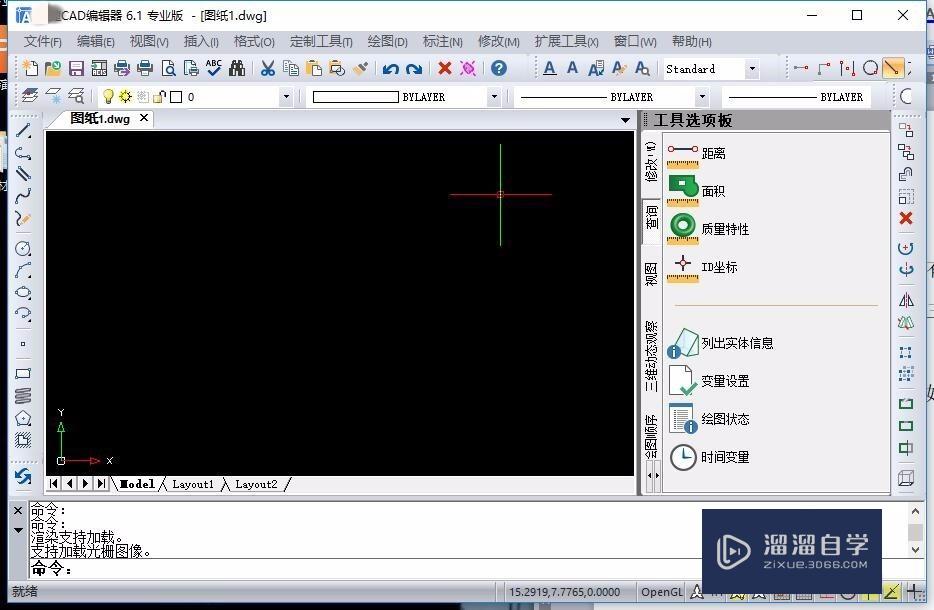Screen dimensions: 934x610
Task: Click the current color swatch beside layer list
Action: coord(174,96)
